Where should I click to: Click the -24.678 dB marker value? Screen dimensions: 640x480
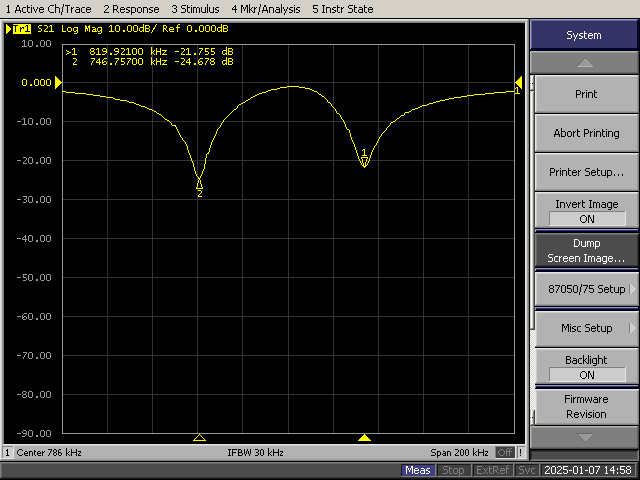tap(204, 62)
